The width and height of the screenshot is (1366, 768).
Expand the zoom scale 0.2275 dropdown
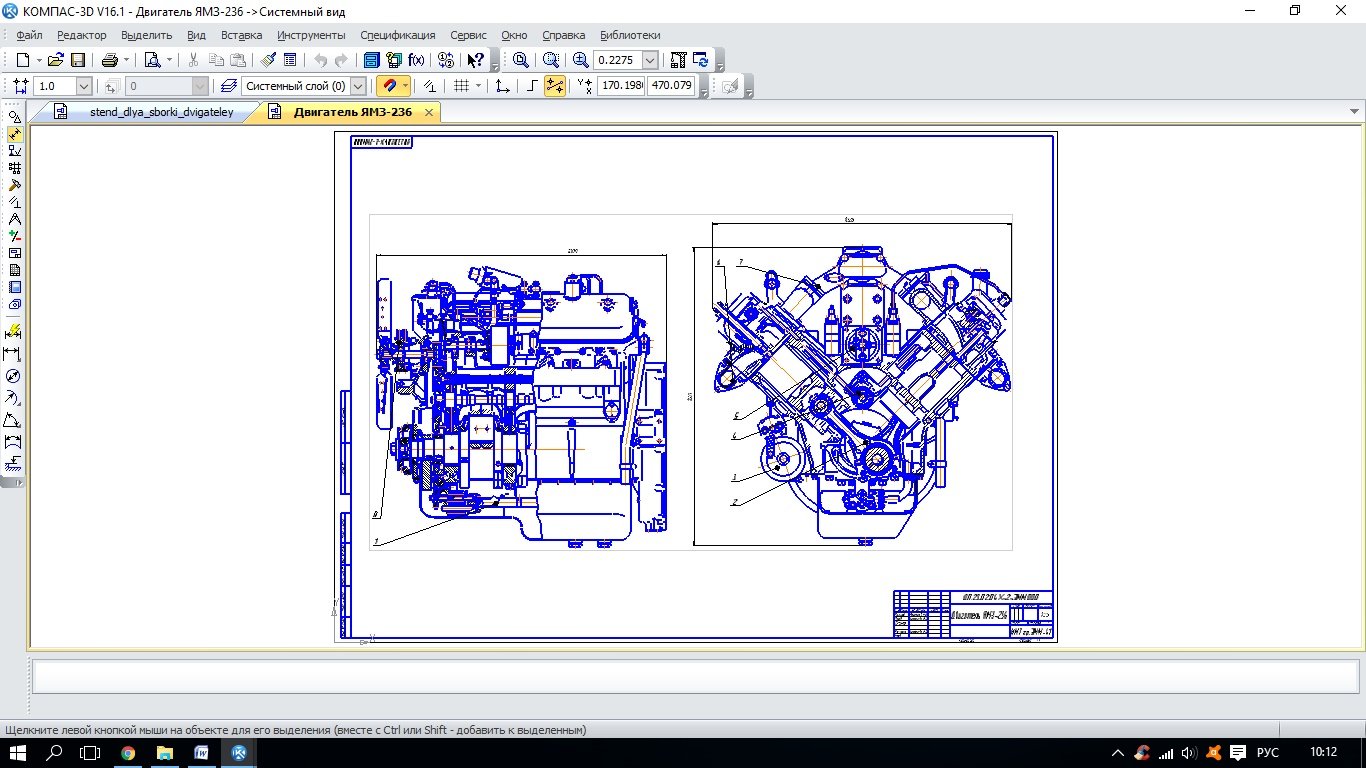pyautogui.click(x=651, y=60)
